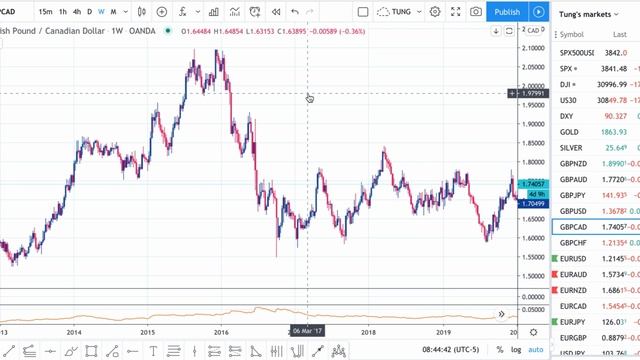640x360 pixels.
Task: Click the blue Publish button
Action: pyautogui.click(x=507, y=12)
